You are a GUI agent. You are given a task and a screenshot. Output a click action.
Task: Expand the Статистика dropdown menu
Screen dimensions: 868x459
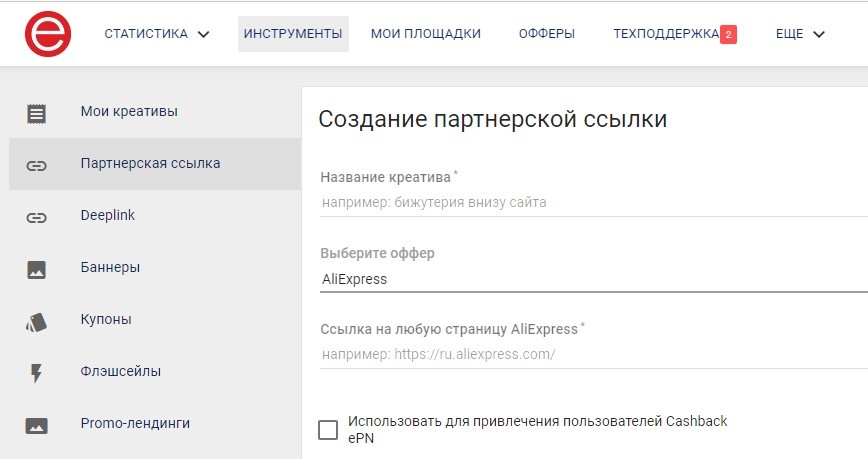point(157,34)
